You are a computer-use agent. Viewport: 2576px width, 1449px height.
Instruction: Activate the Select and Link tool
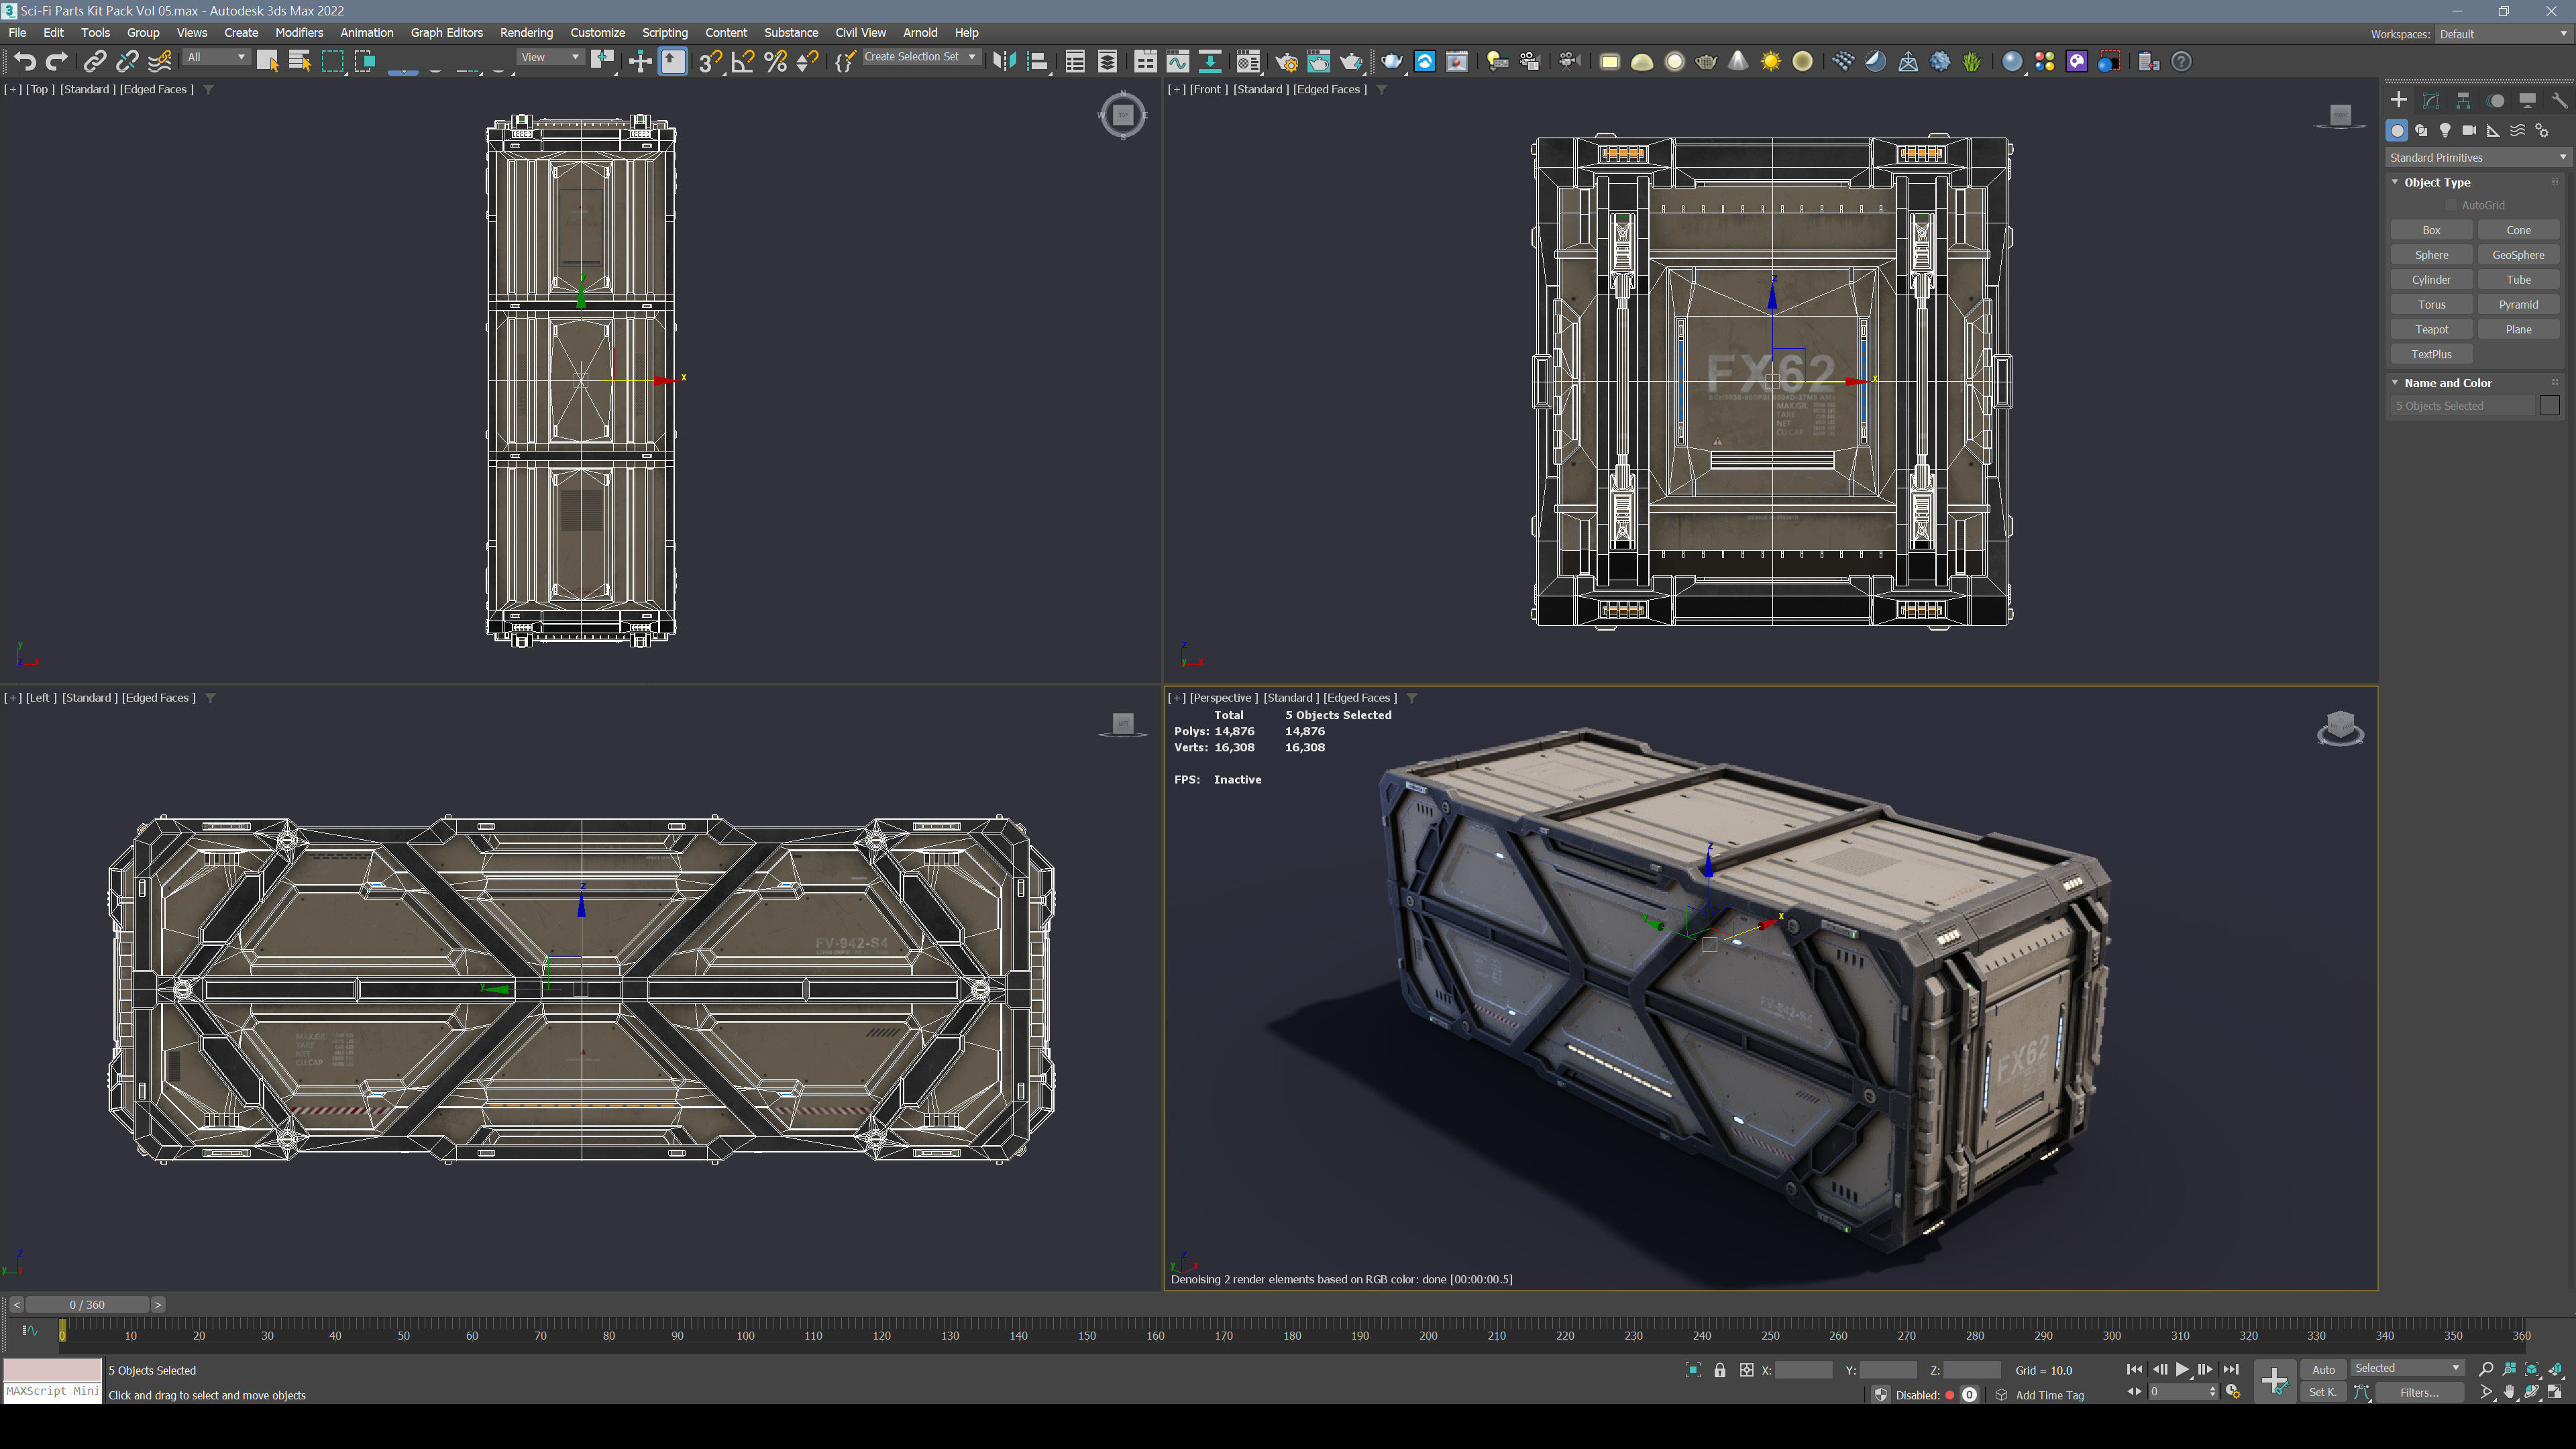click(94, 61)
